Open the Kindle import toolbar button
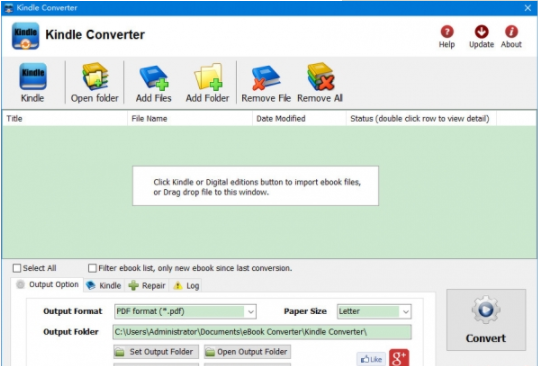The height and width of the screenshot is (366, 538). click(33, 83)
